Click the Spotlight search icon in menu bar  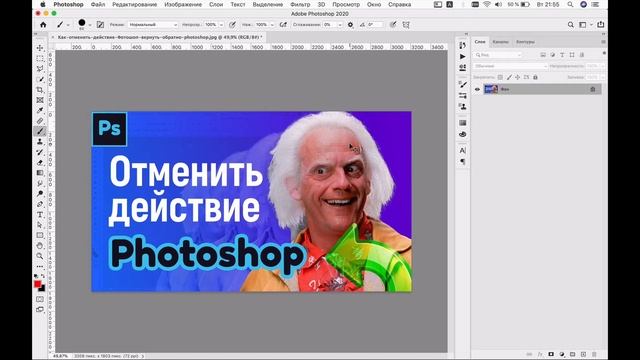coord(570,4)
